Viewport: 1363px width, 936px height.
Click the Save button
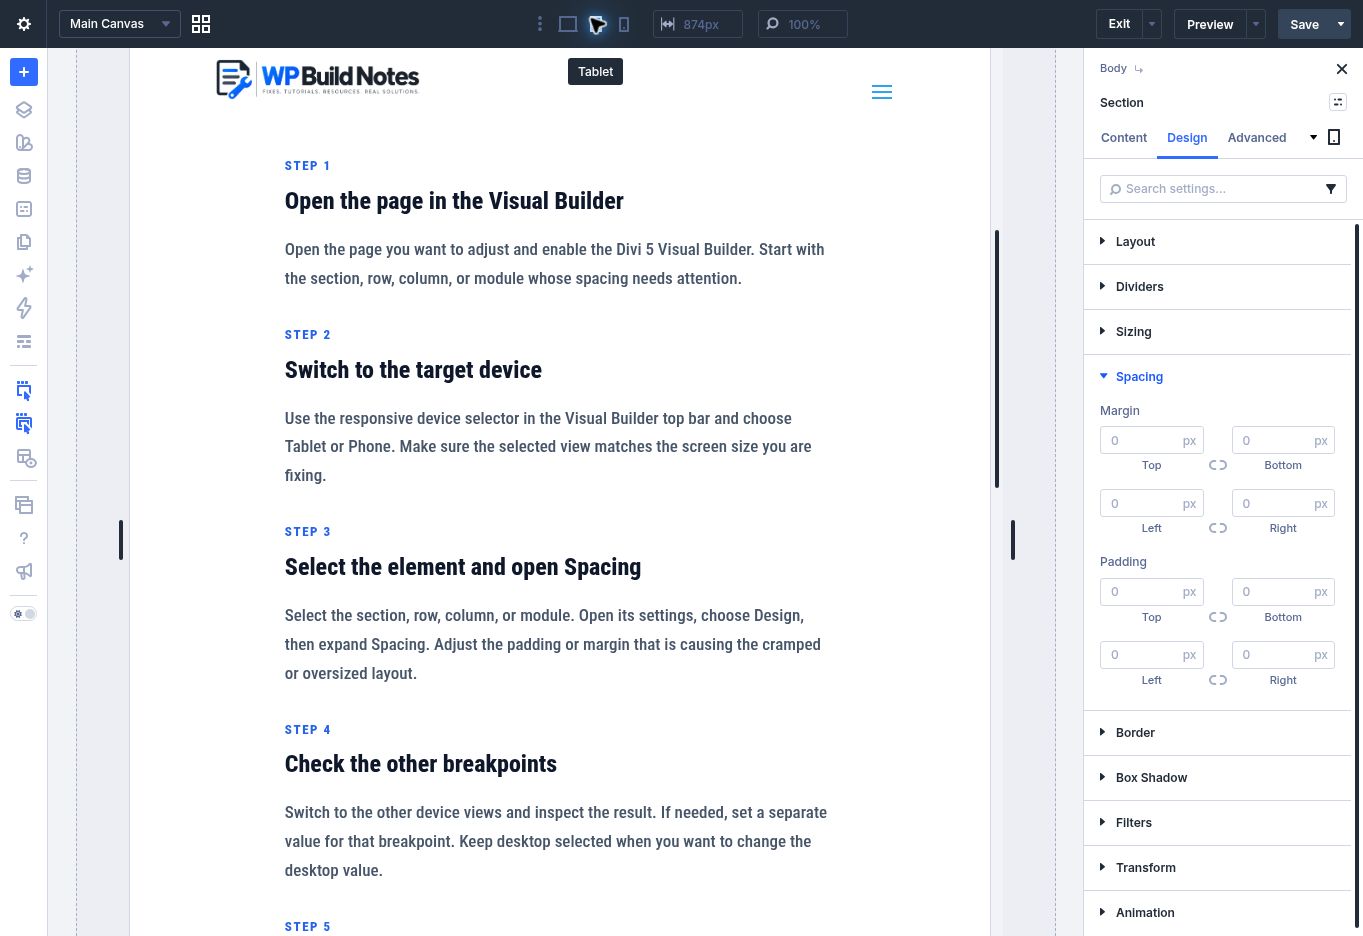(x=1304, y=24)
